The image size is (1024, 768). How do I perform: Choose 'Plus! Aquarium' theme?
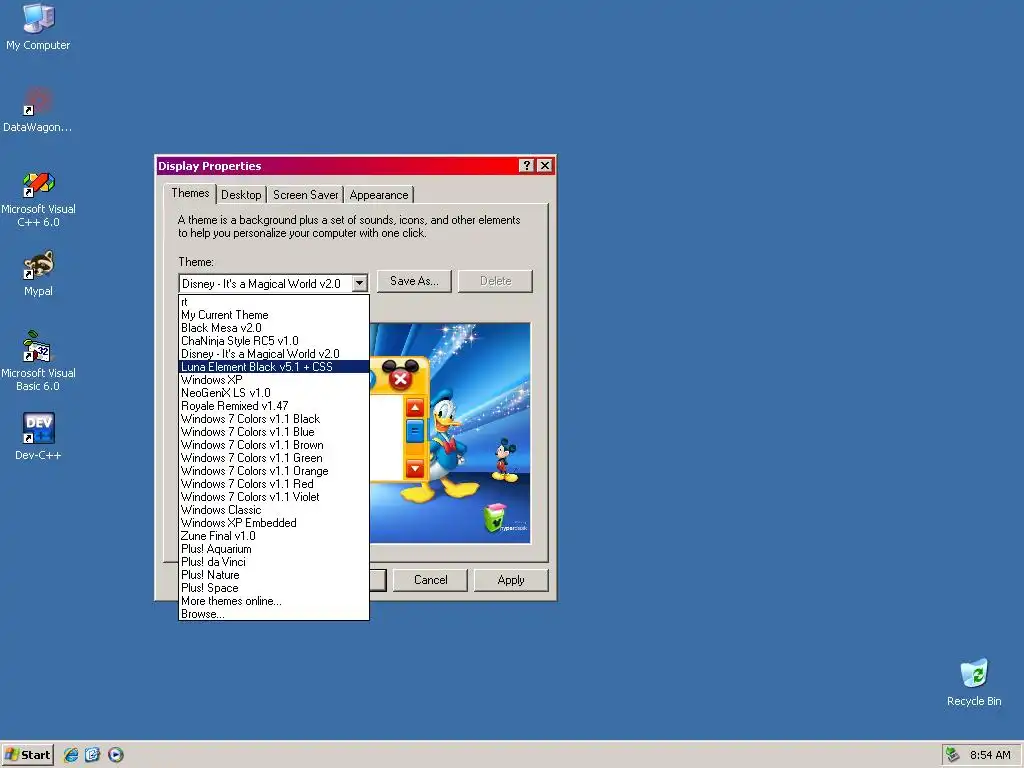274,549
